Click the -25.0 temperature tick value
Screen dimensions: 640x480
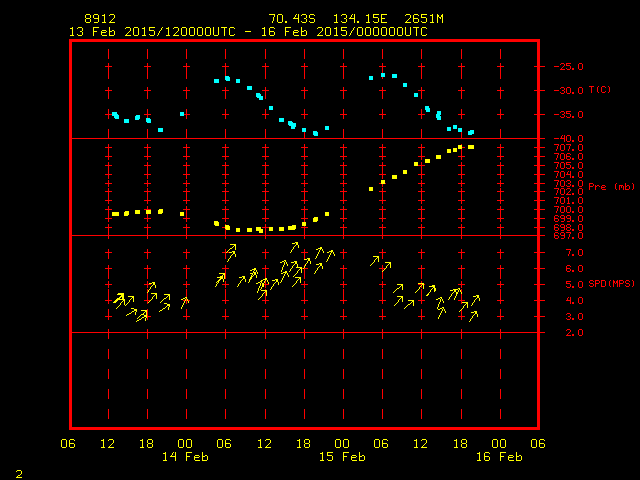[568, 67]
